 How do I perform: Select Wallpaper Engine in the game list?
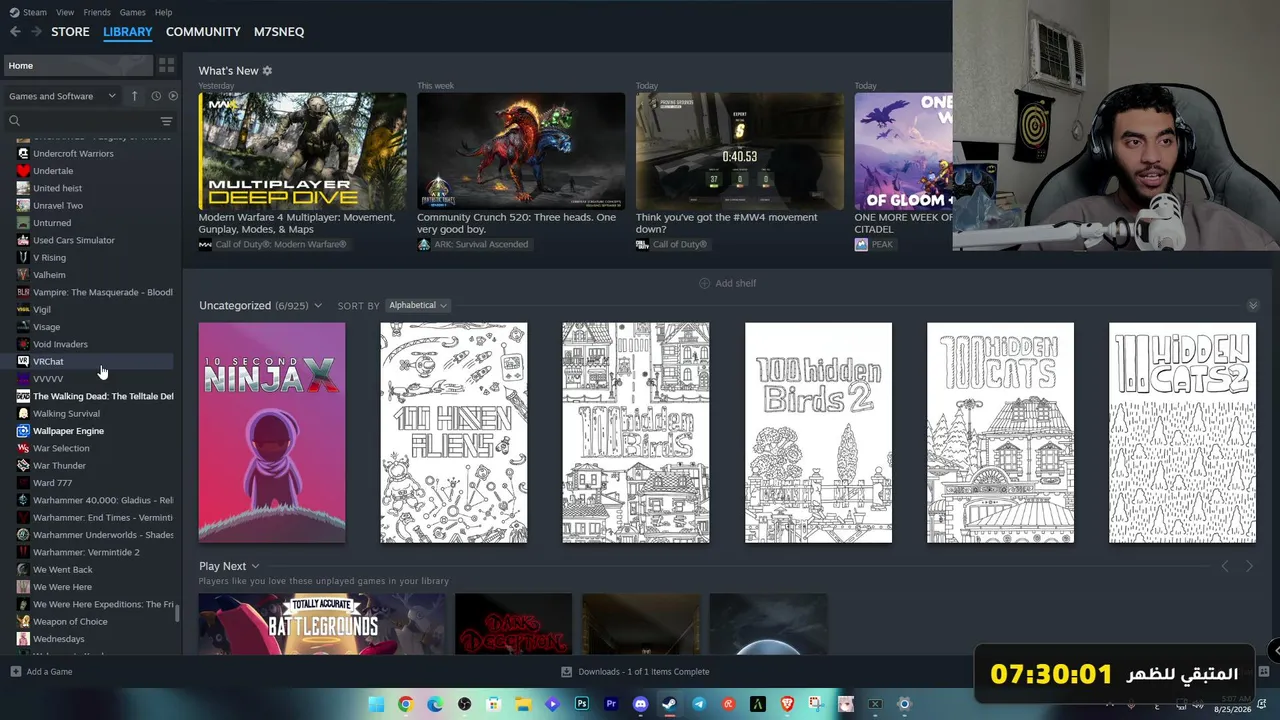(68, 431)
